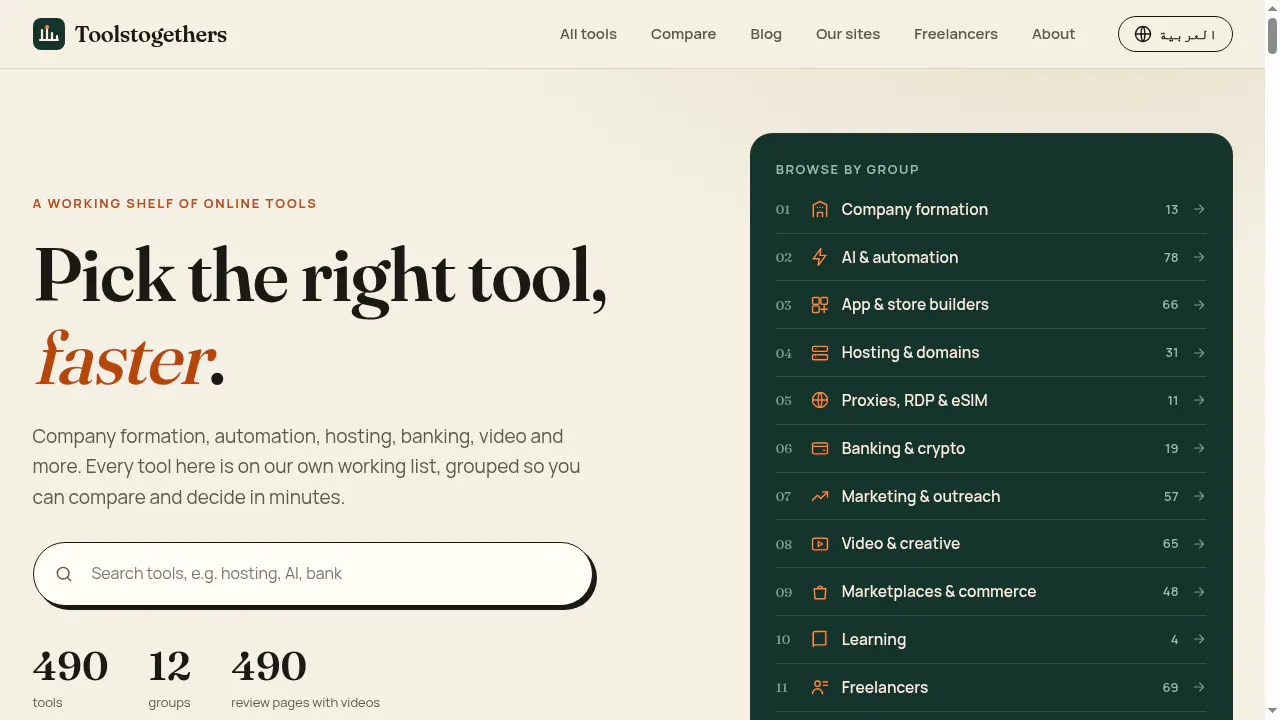This screenshot has height=720, width=1280.
Task: Open the Banking & crypto group
Action: [x=991, y=448]
